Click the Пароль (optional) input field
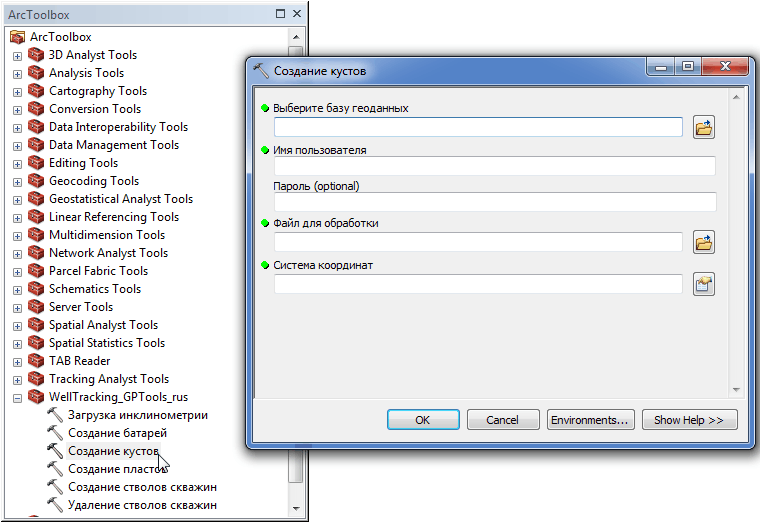The image size is (760, 524). [x=495, y=202]
